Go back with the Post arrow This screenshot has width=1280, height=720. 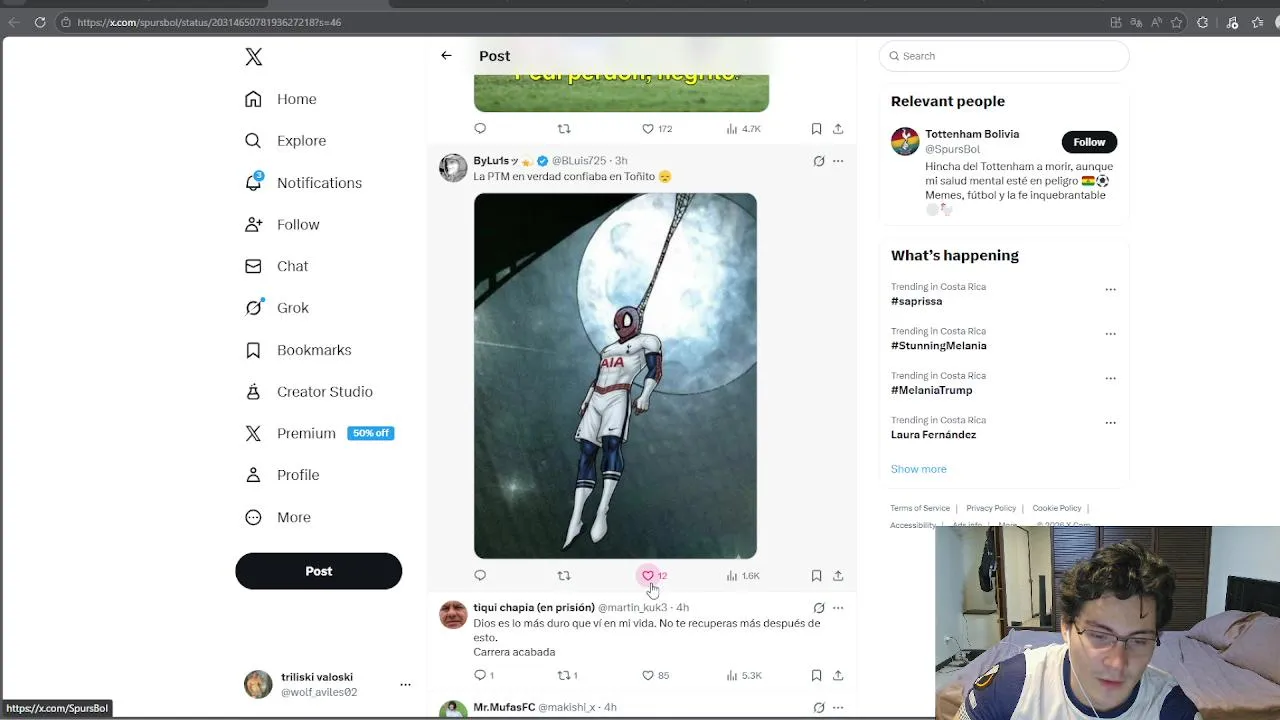coord(446,56)
